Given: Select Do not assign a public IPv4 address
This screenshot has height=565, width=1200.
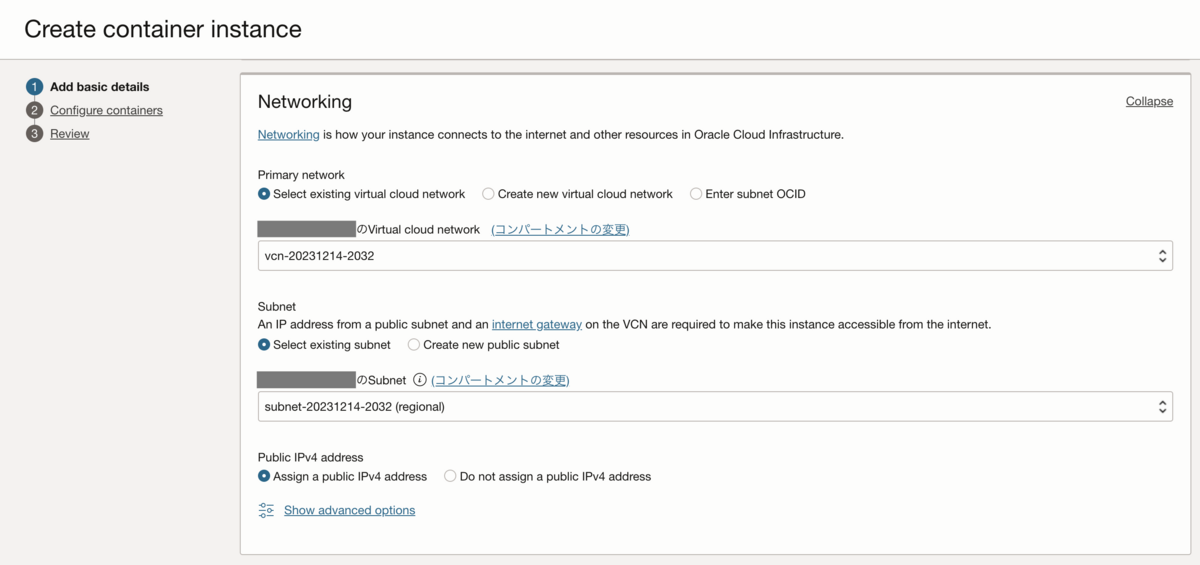Looking at the screenshot, I should (x=450, y=477).
